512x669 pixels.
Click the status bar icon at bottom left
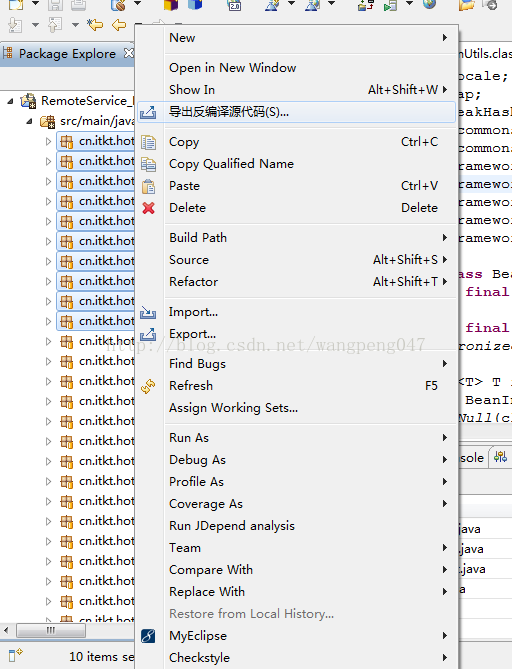point(15,655)
